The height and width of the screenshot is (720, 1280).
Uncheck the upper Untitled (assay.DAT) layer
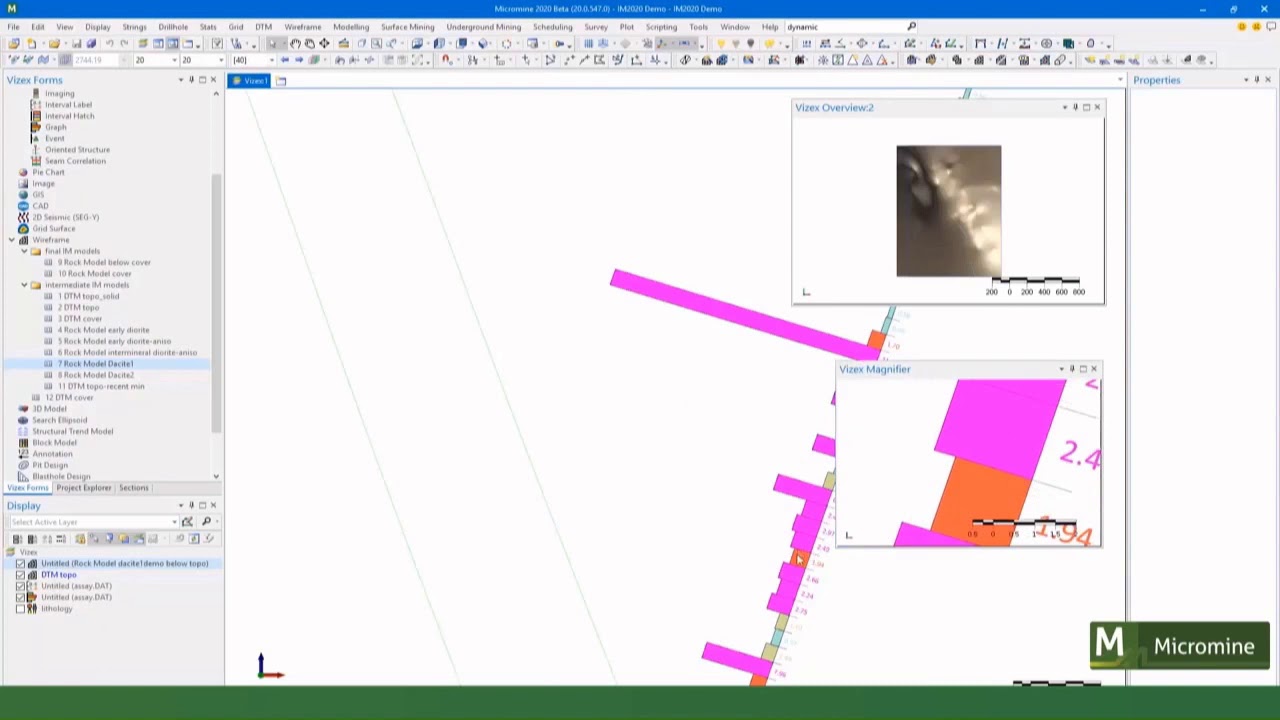point(20,586)
